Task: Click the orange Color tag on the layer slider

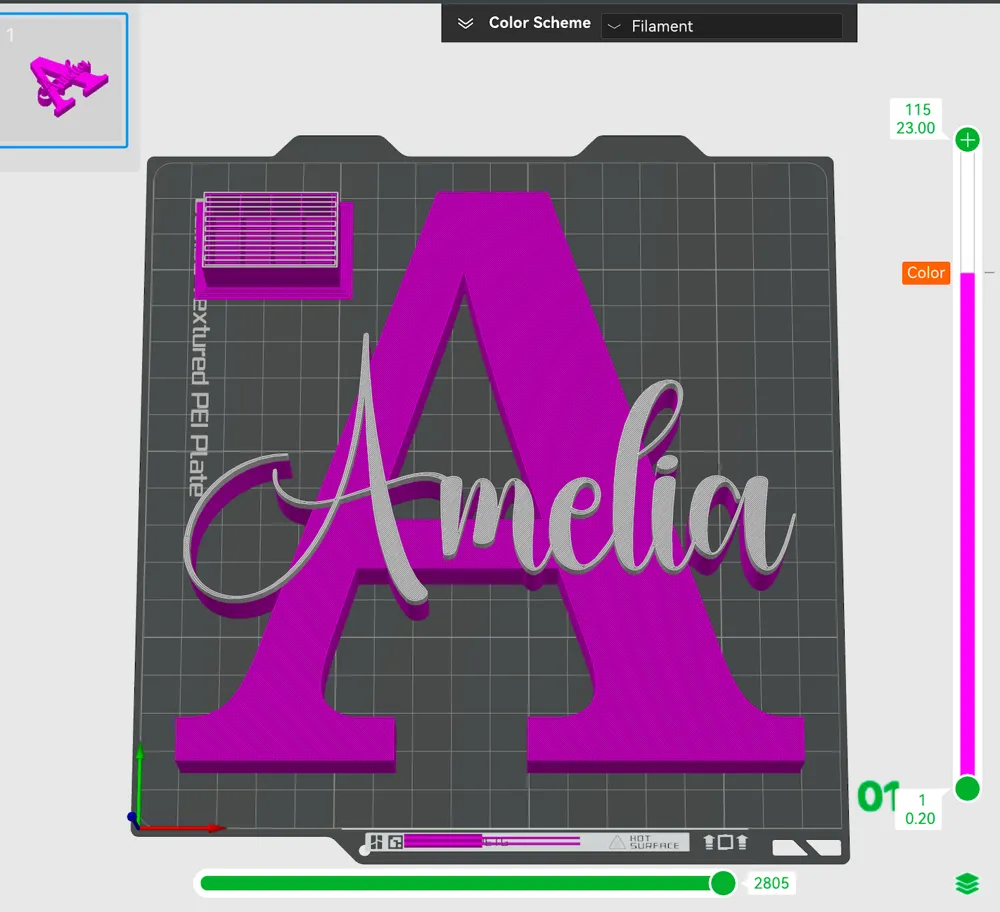Action: (925, 272)
